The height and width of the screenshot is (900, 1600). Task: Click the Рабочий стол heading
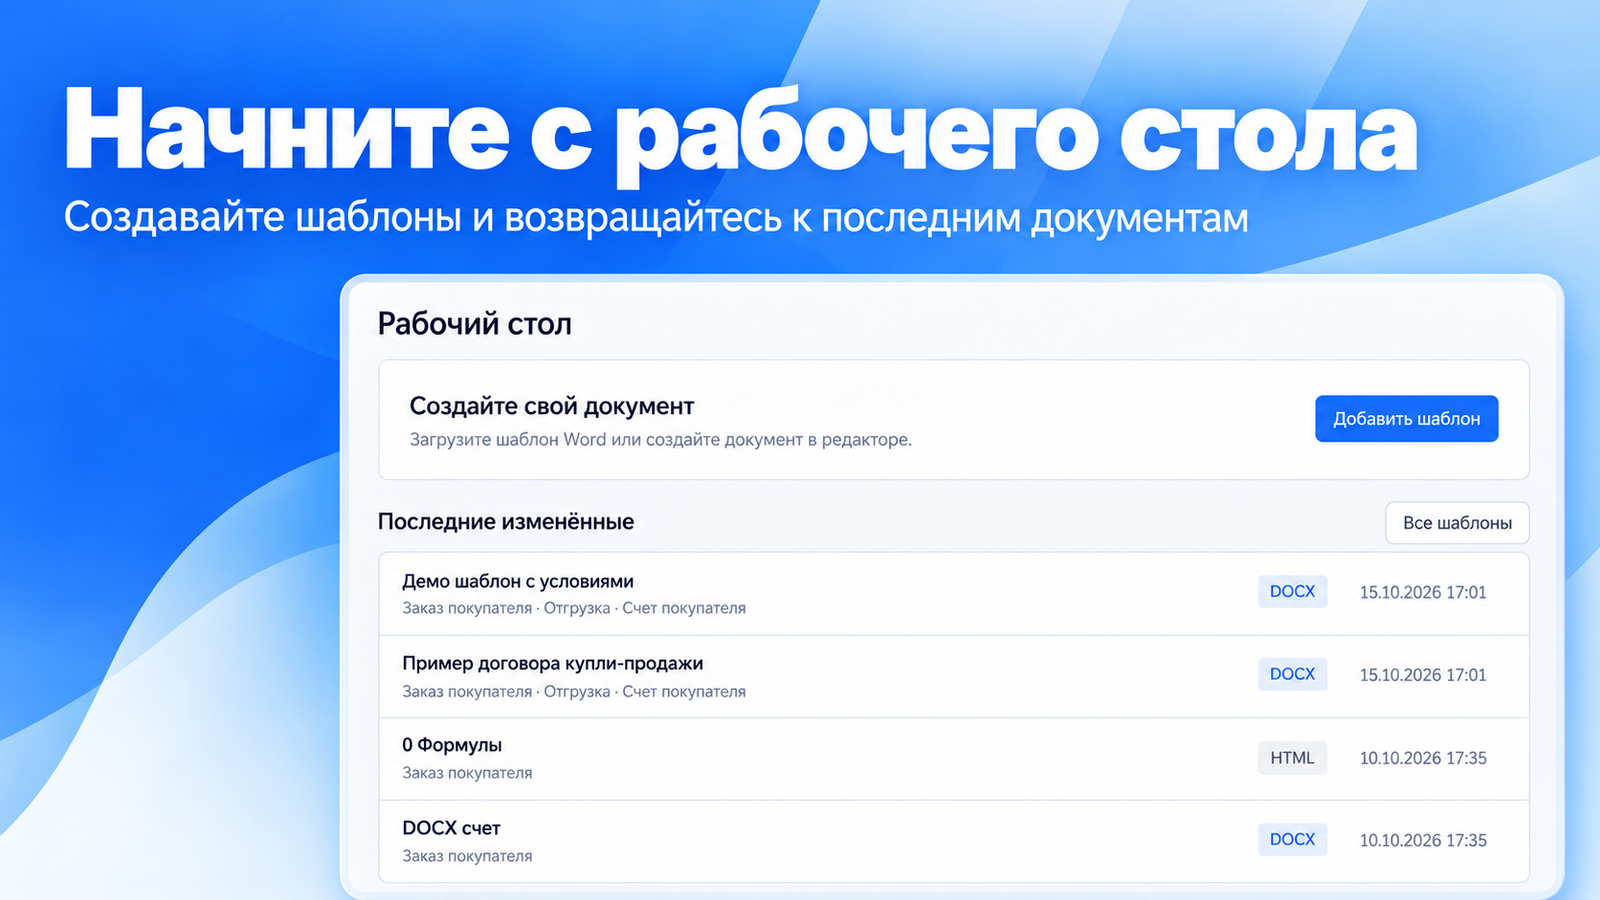[475, 324]
